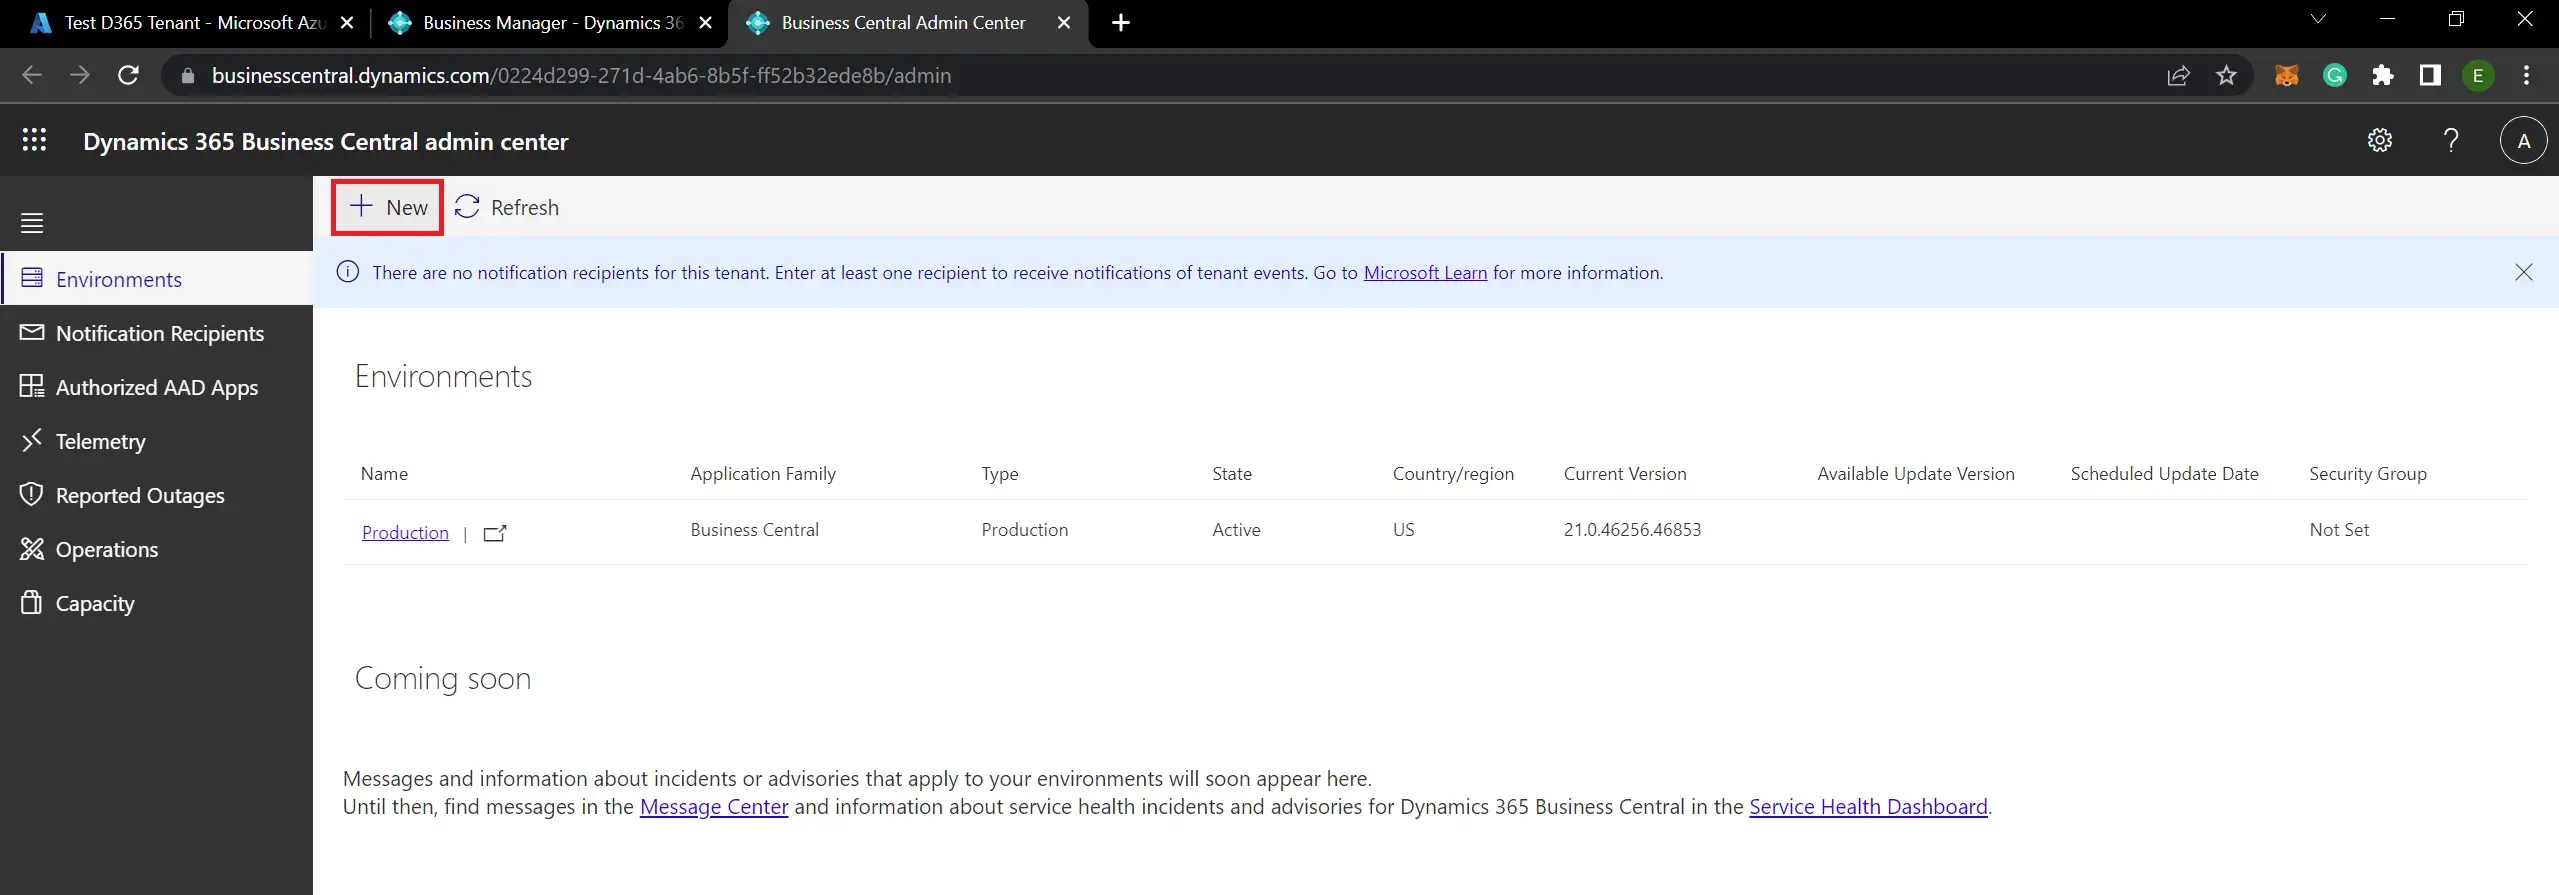
Task: Open Chrome three-dot menu
Action: (x=2526, y=76)
